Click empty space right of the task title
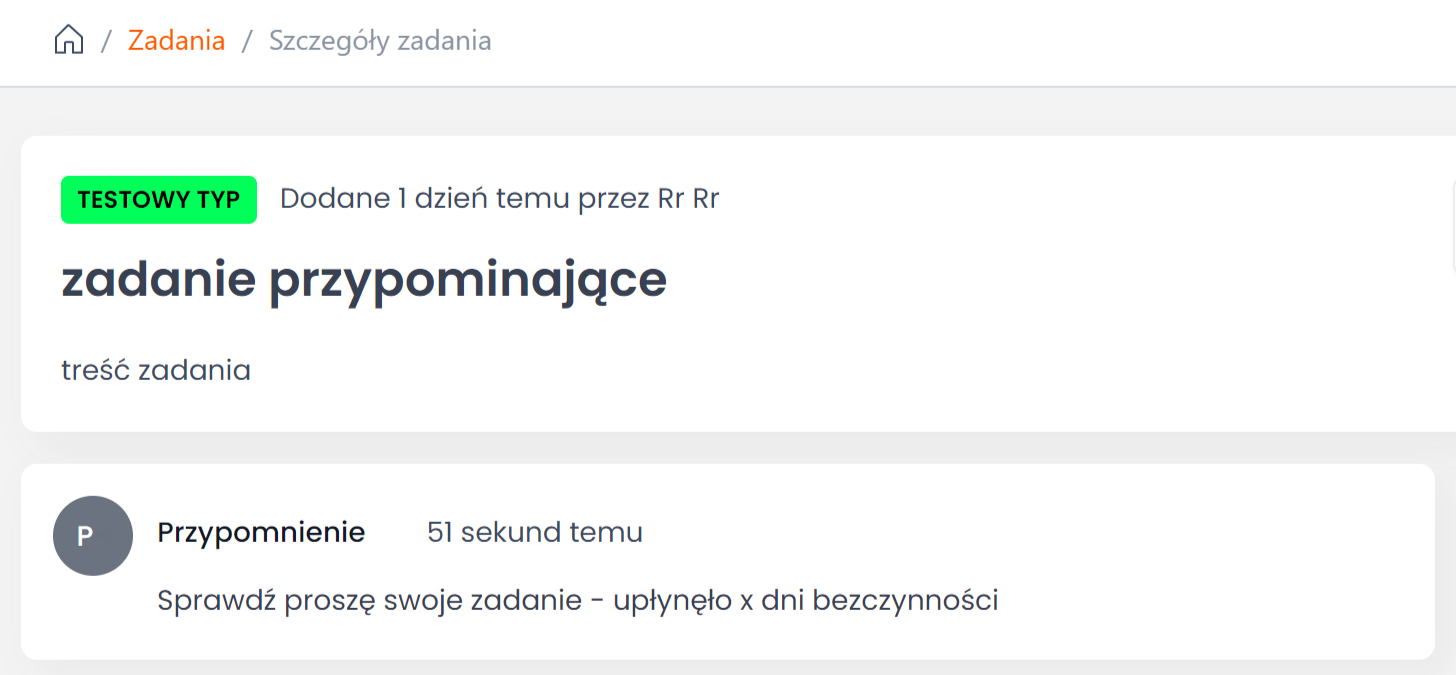Viewport: 1456px width, 675px height. pos(1000,281)
